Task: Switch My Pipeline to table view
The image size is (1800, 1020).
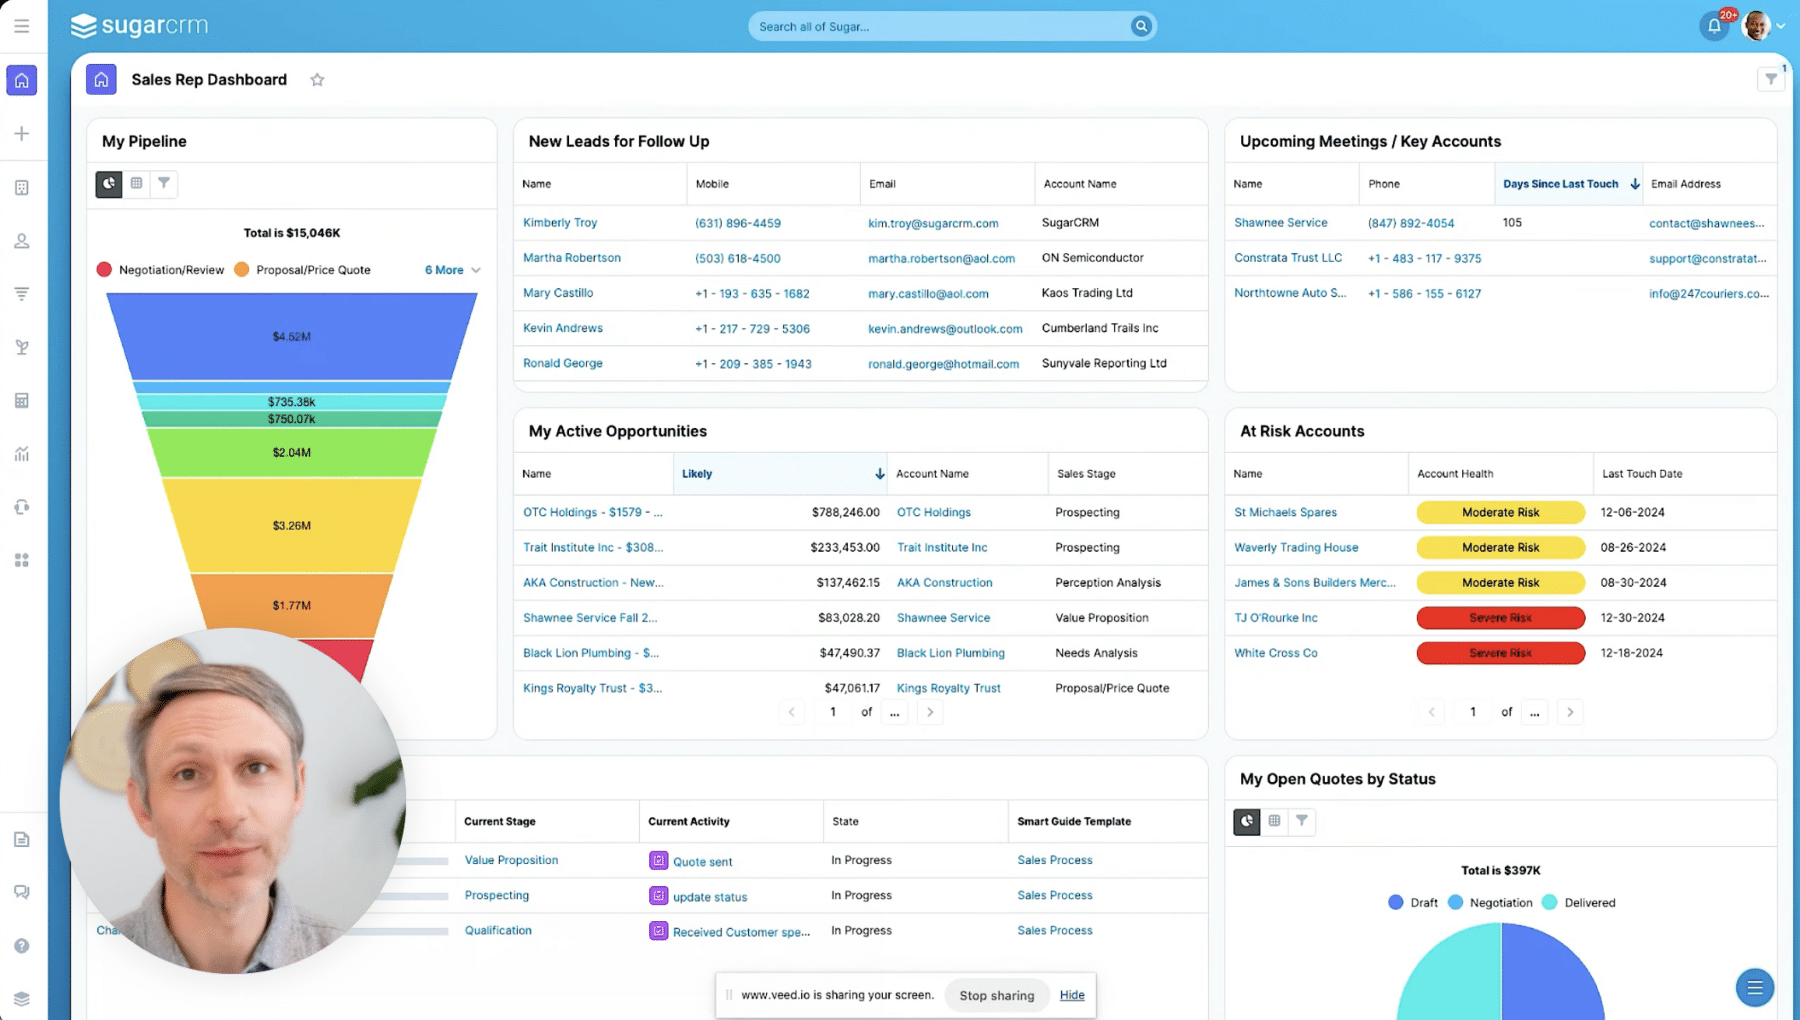Action: (x=137, y=184)
